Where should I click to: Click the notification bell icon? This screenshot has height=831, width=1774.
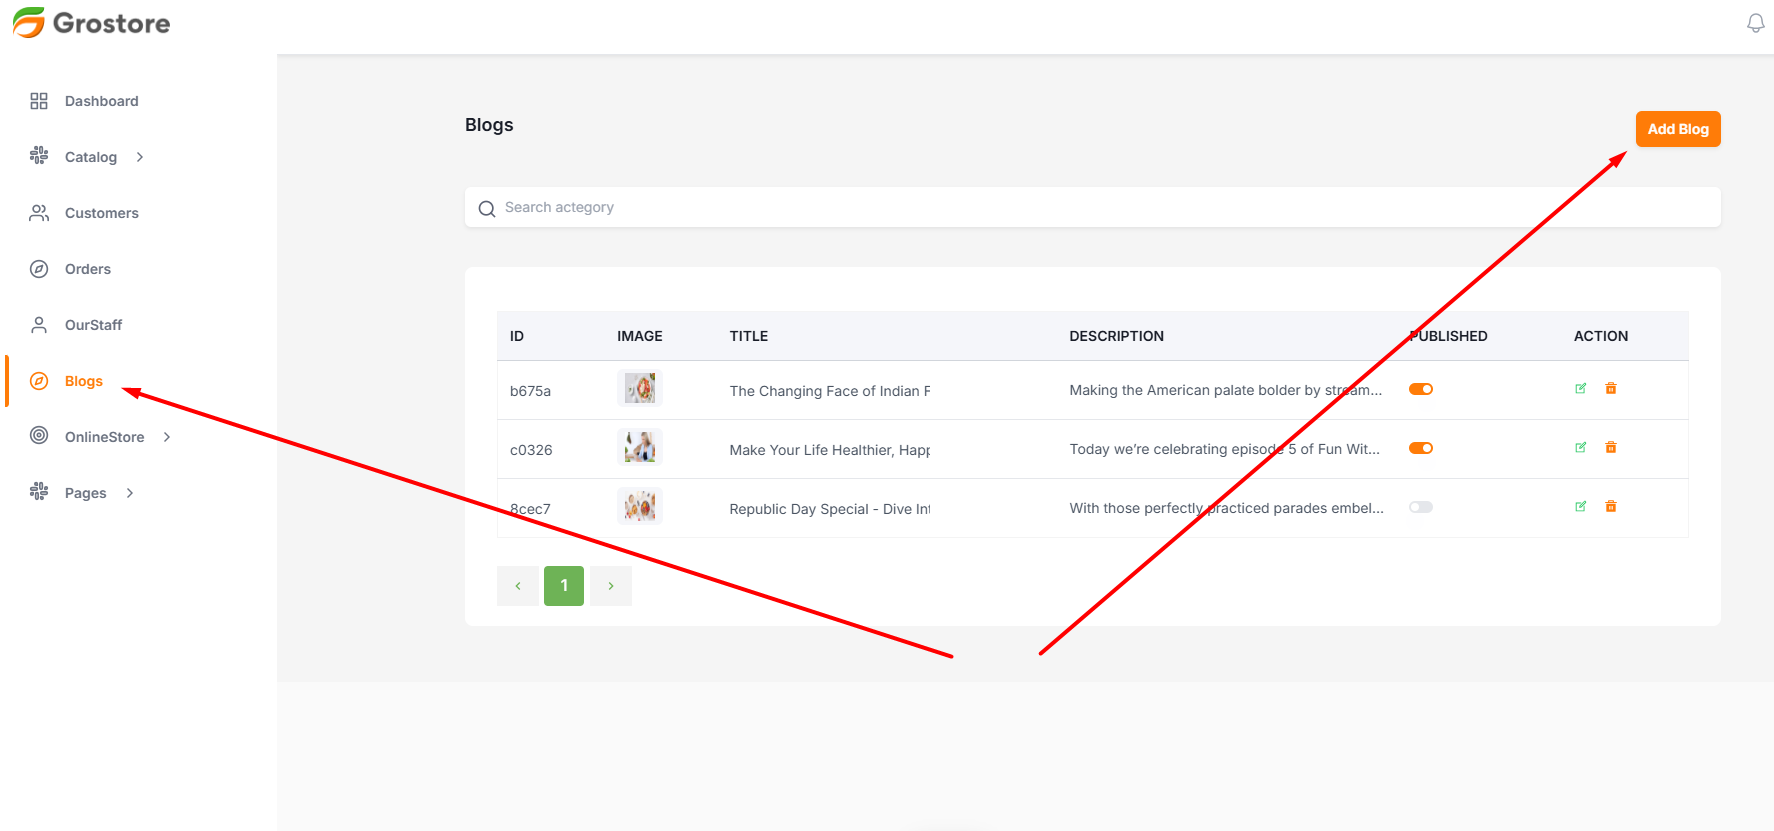point(1755,23)
